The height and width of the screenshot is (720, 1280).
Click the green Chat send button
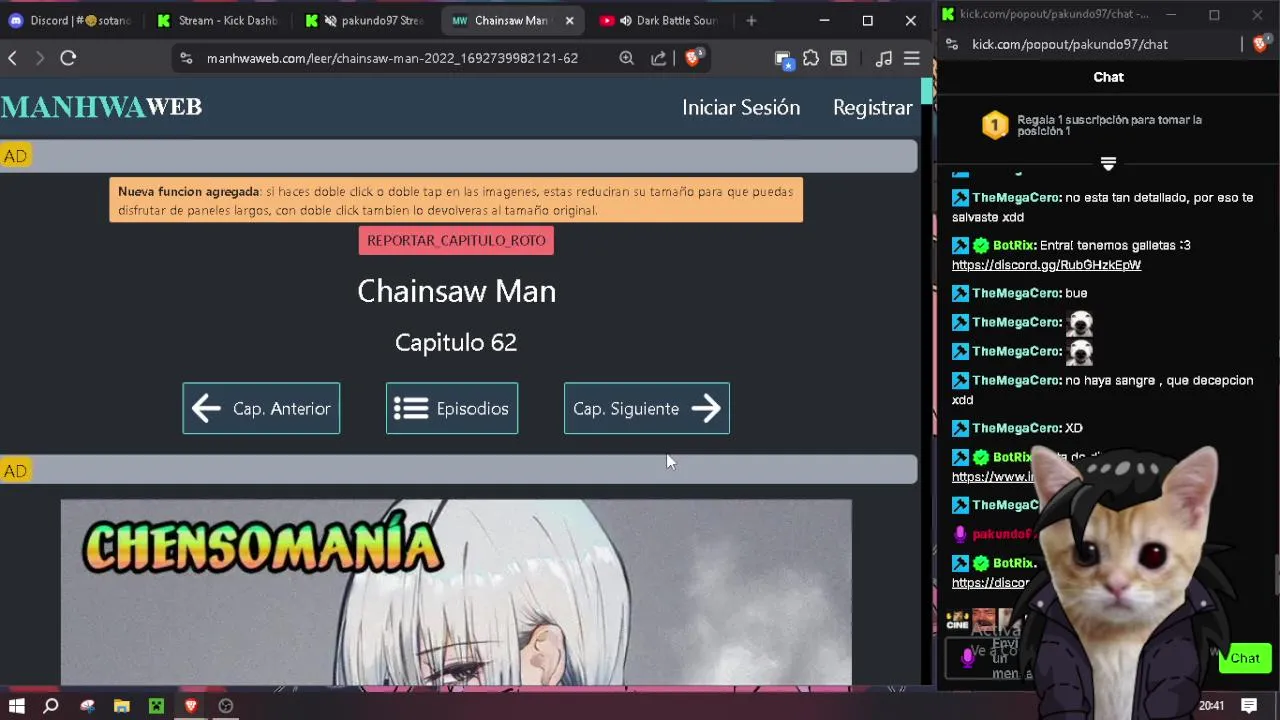(x=1245, y=658)
